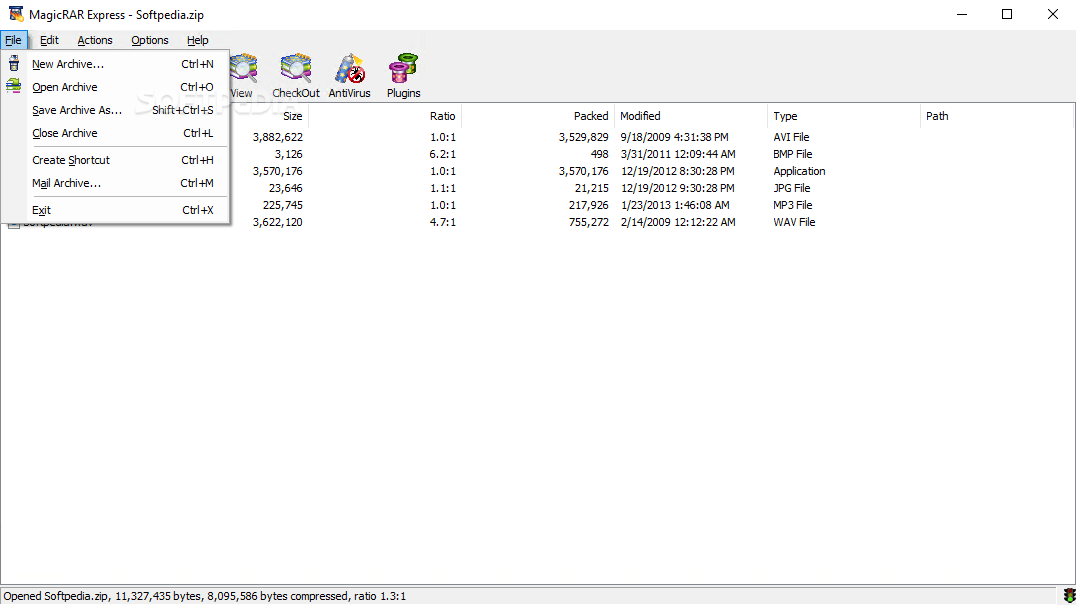Click packed value '3,529,829'
1076x605 pixels.
point(583,137)
